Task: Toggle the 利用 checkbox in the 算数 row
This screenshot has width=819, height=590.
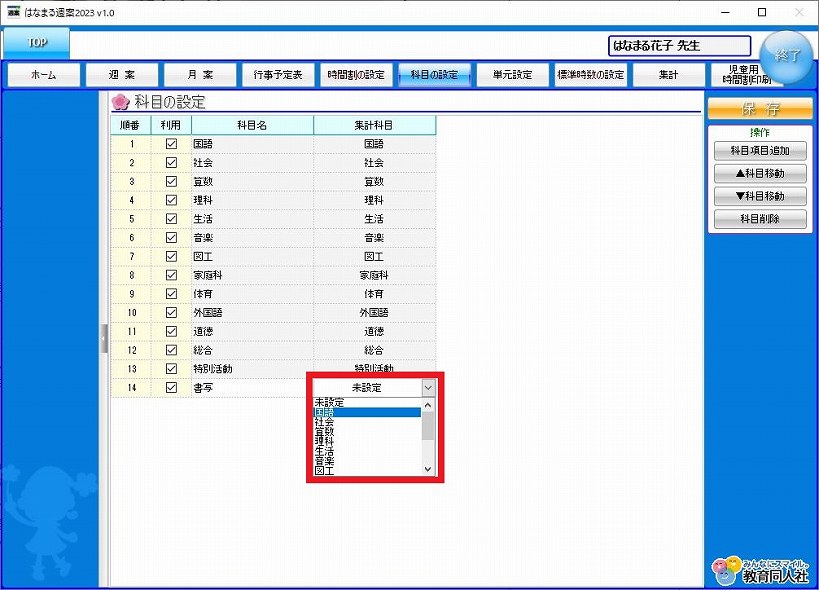Action: tap(171, 181)
